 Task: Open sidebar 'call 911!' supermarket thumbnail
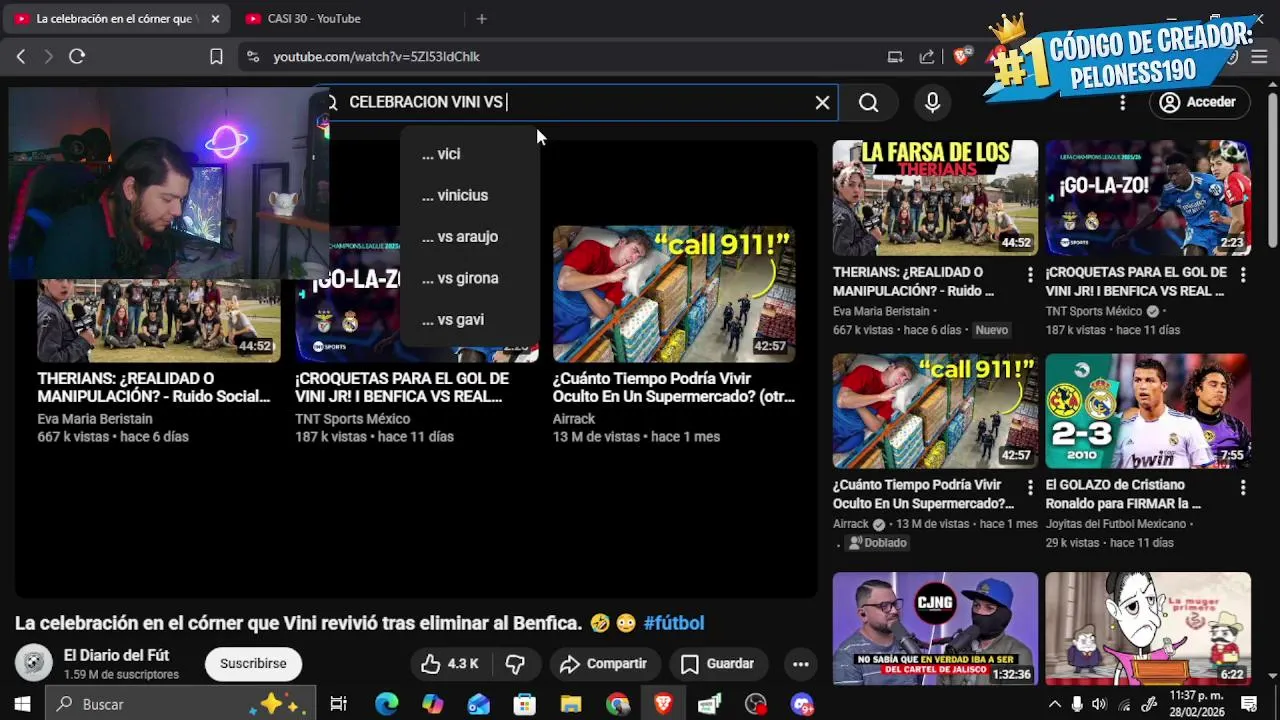pos(935,411)
